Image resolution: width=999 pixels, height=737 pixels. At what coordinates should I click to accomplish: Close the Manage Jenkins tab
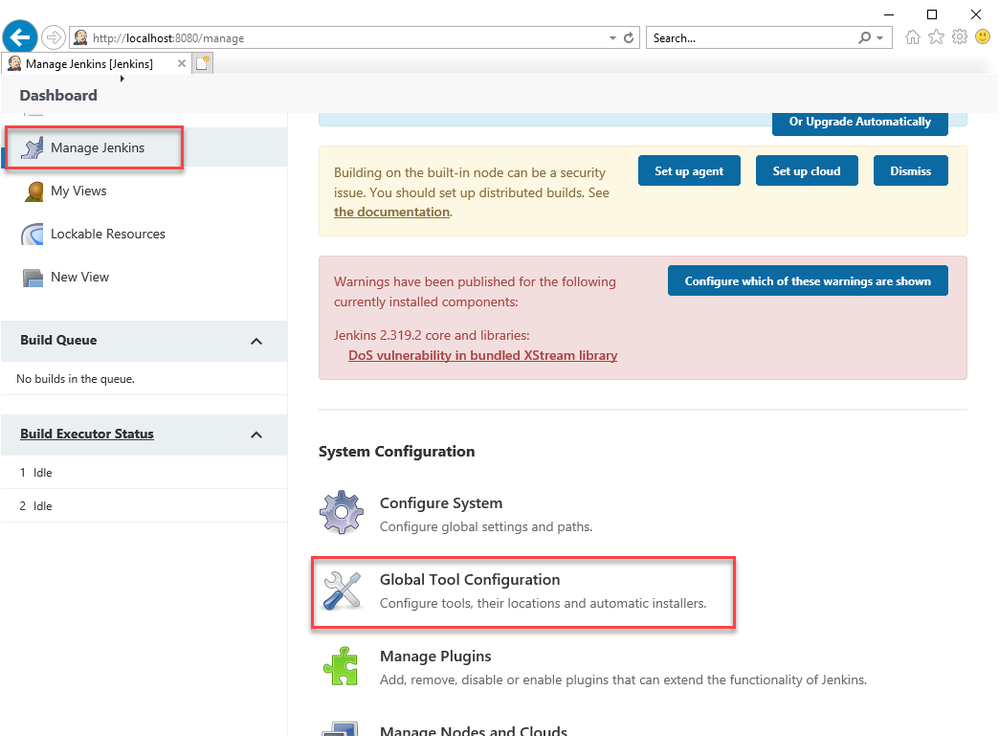[x=182, y=63]
